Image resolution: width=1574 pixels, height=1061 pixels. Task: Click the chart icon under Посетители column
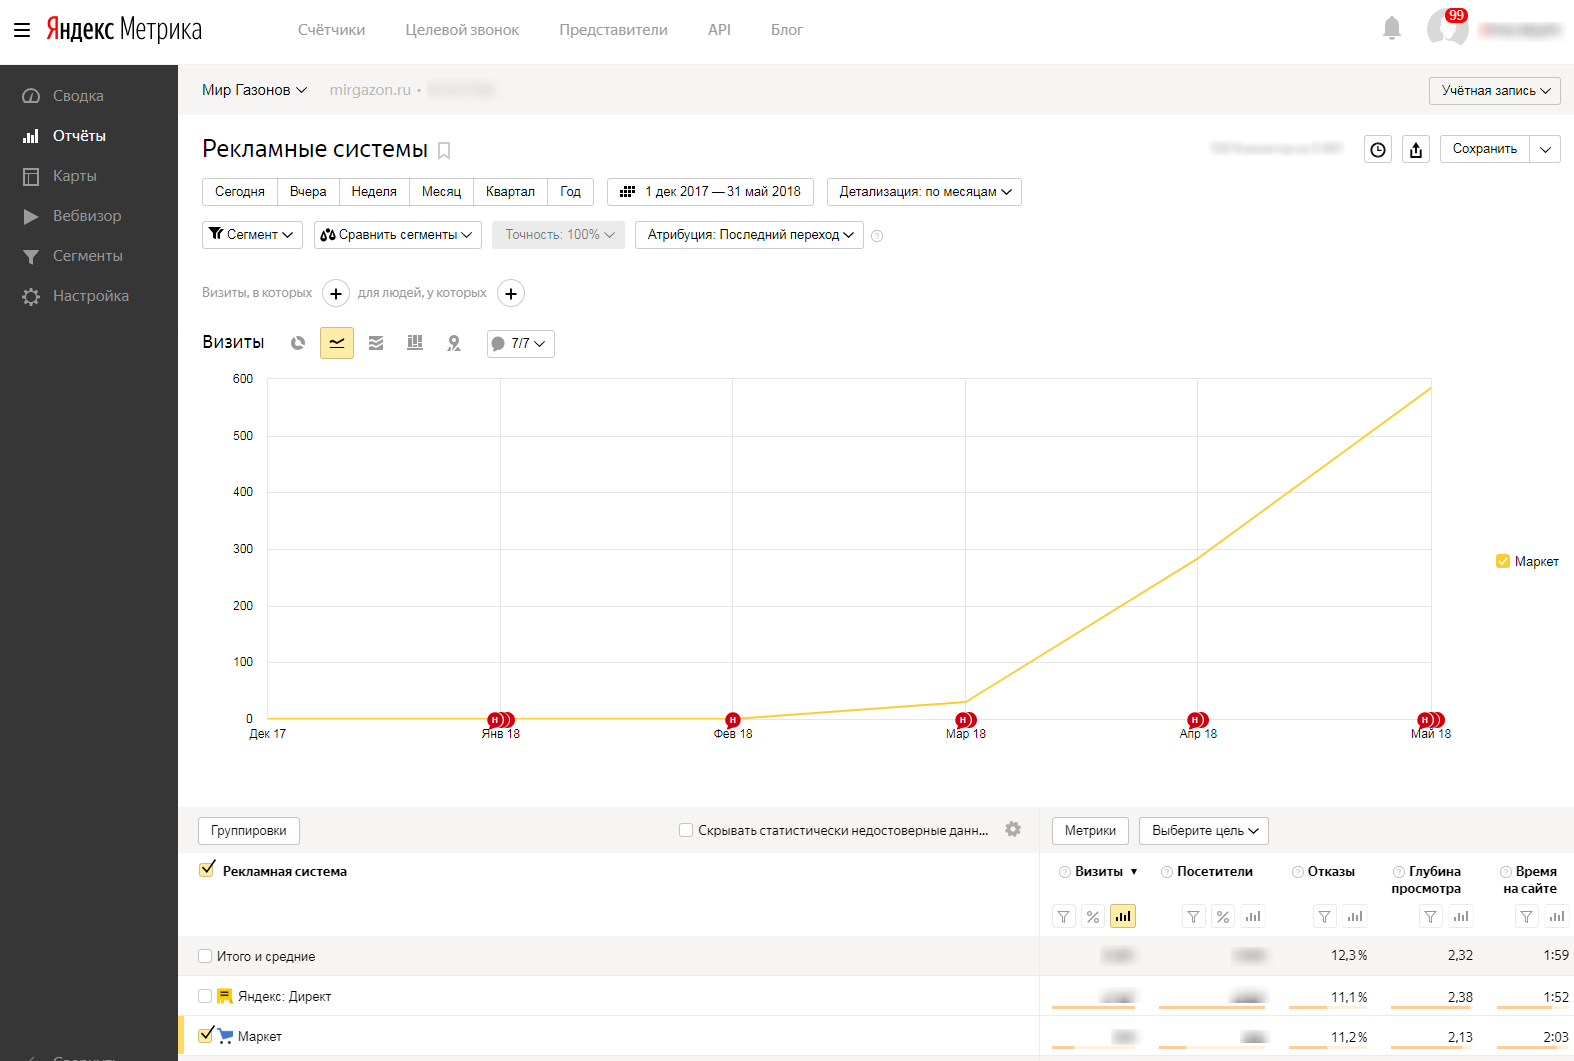[1253, 916]
